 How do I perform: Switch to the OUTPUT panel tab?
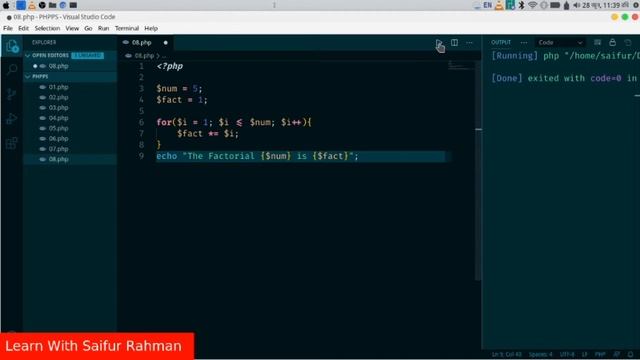pyautogui.click(x=501, y=42)
